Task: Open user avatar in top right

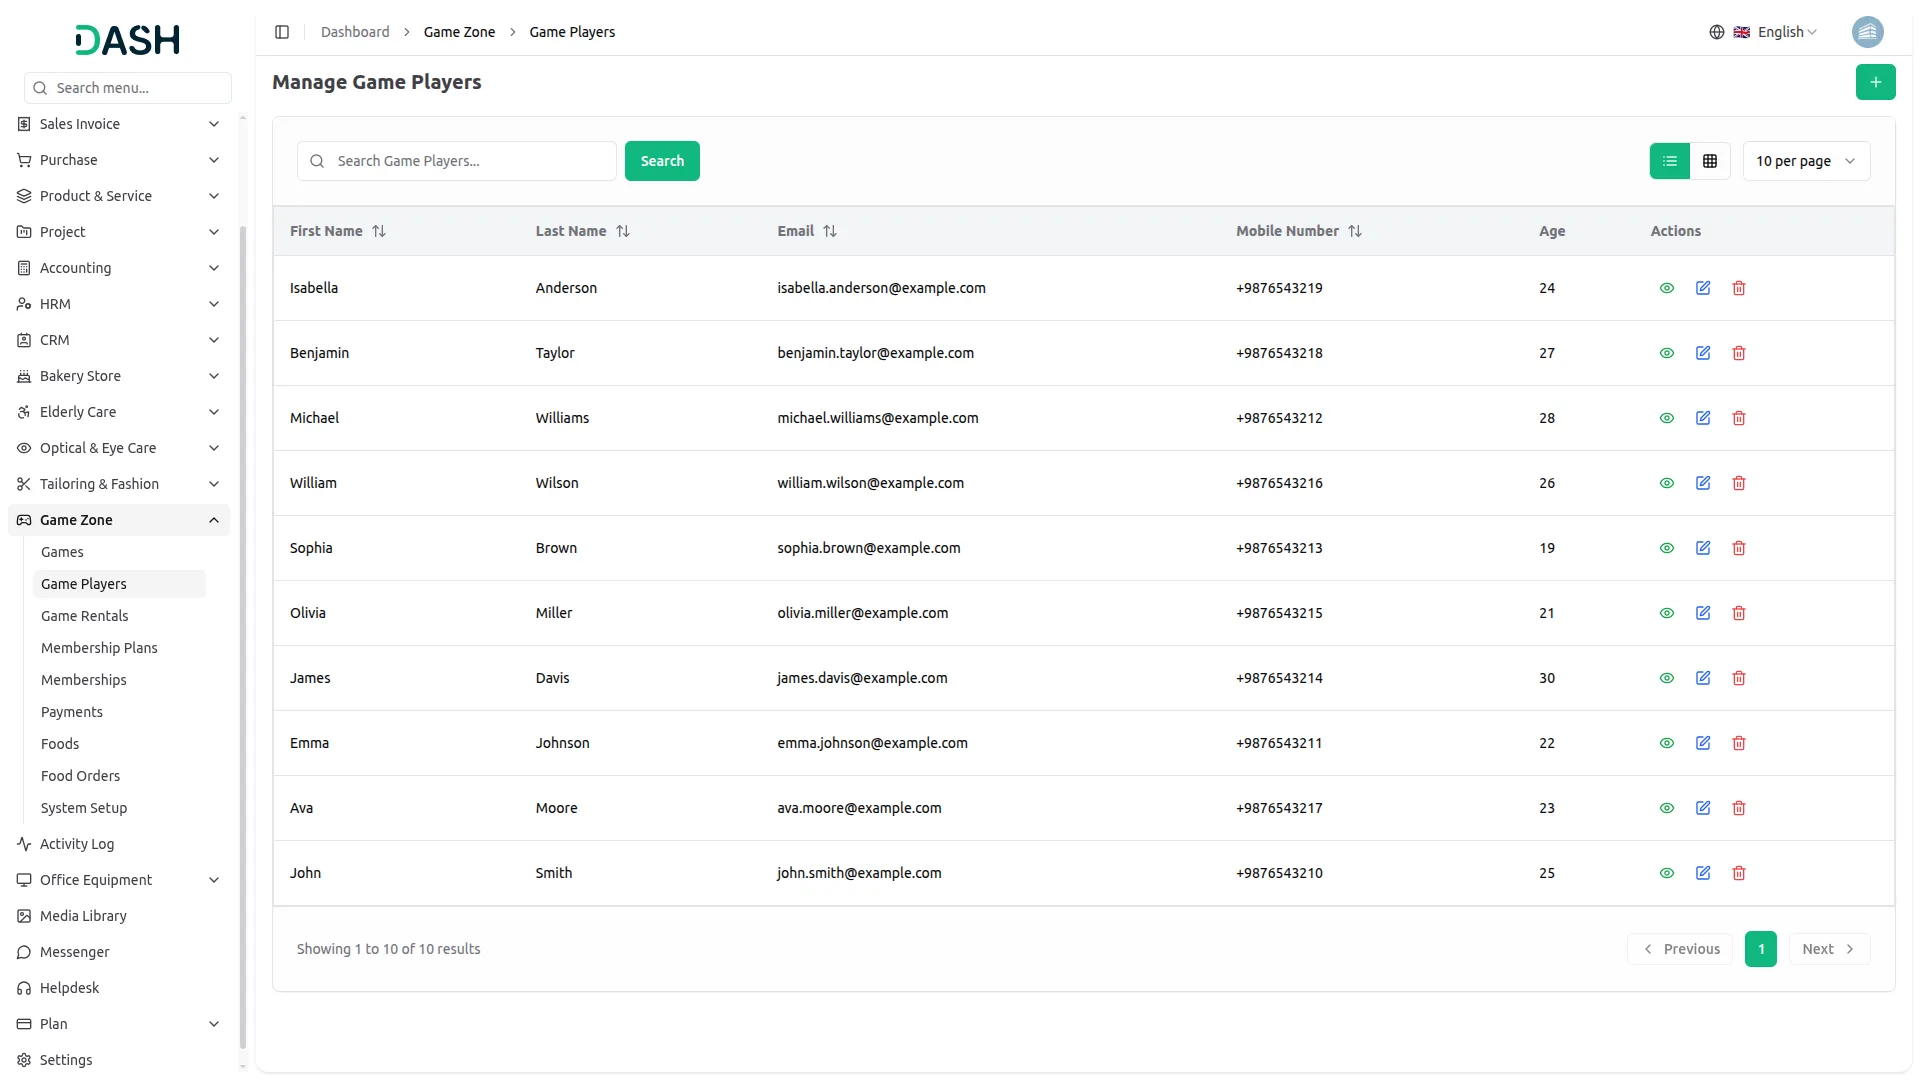Action: [x=1867, y=32]
